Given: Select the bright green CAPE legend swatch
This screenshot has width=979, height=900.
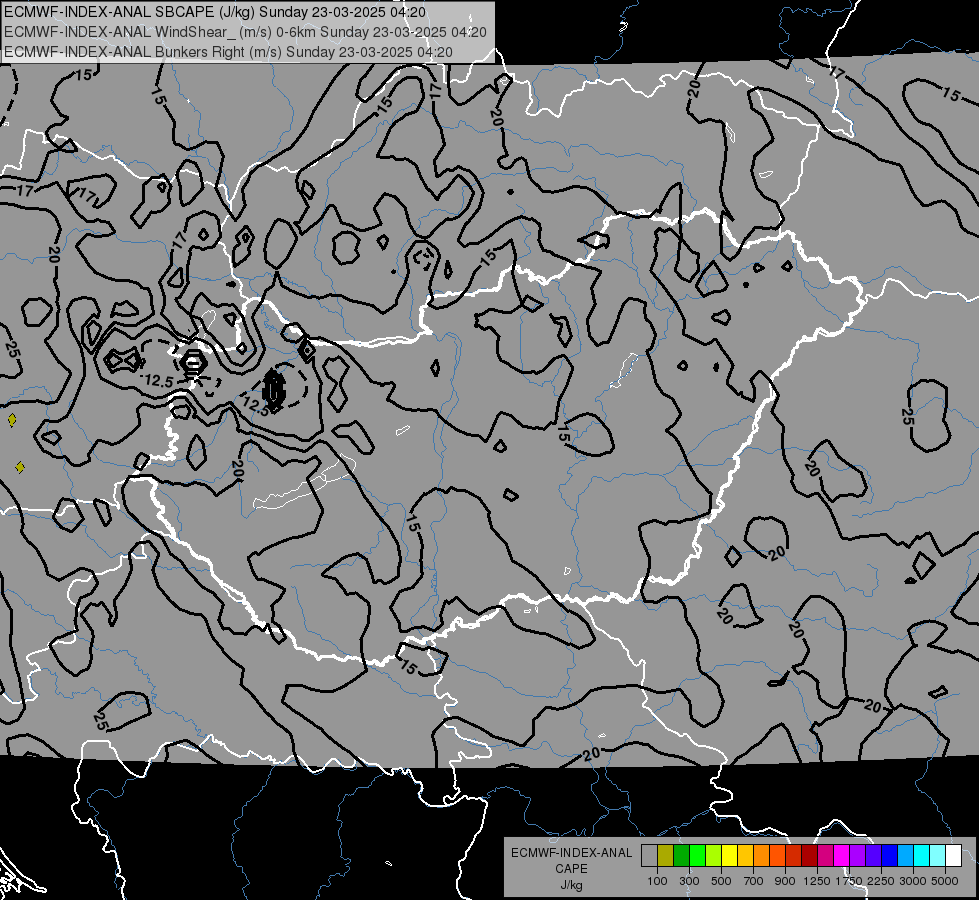Looking at the screenshot, I should [x=697, y=855].
